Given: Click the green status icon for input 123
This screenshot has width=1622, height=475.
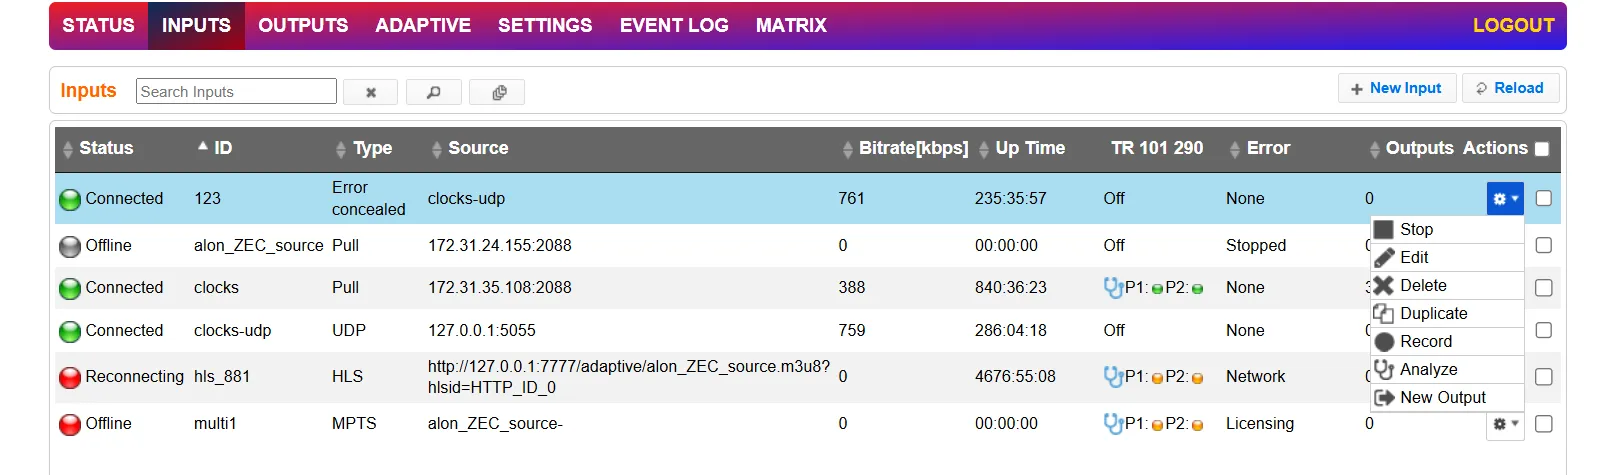Looking at the screenshot, I should 70,199.
